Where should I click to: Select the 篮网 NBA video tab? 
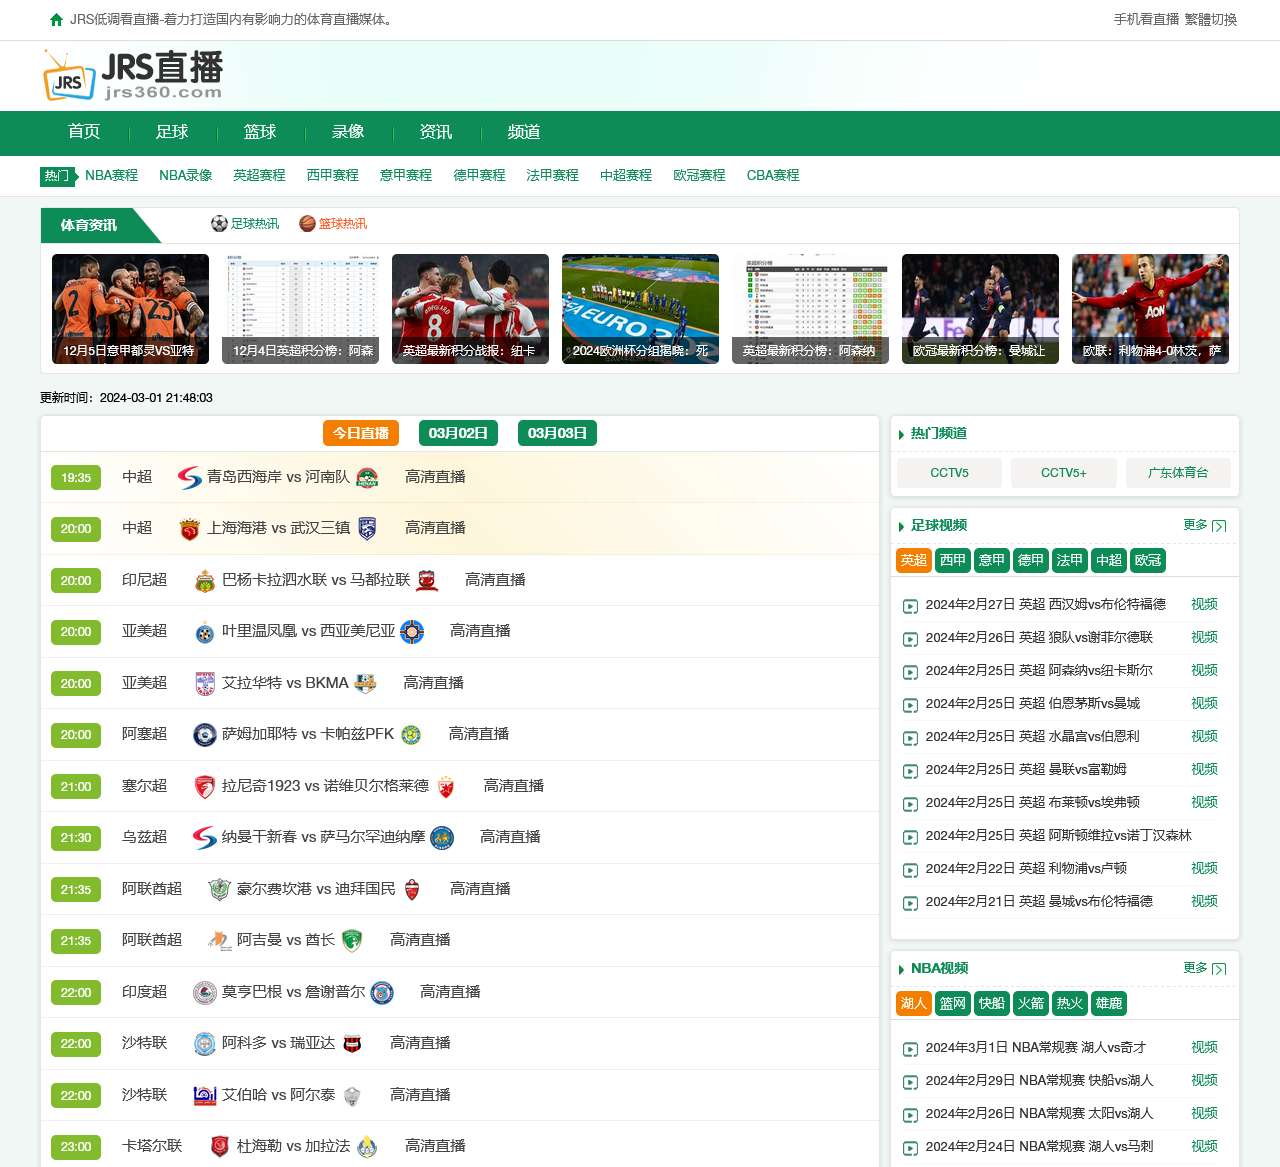click(x=953, y=1003)
